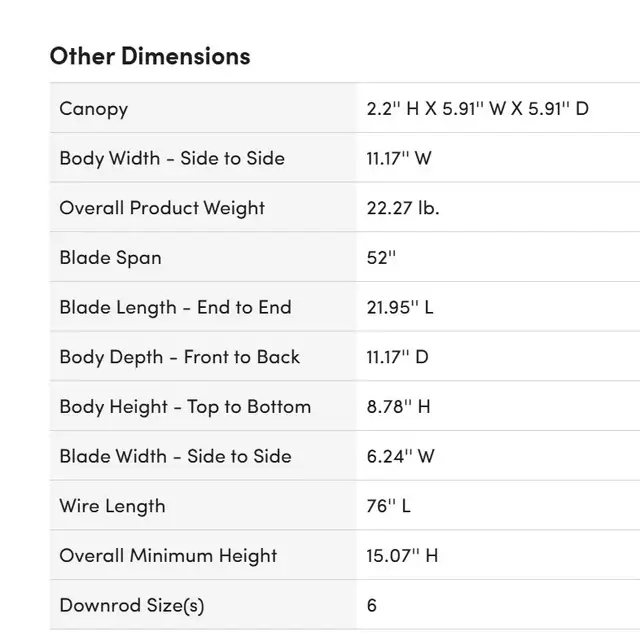Viewport: 640px width, 641px height.
Task: Select the Canopy row label
Action: click(94, 109)
